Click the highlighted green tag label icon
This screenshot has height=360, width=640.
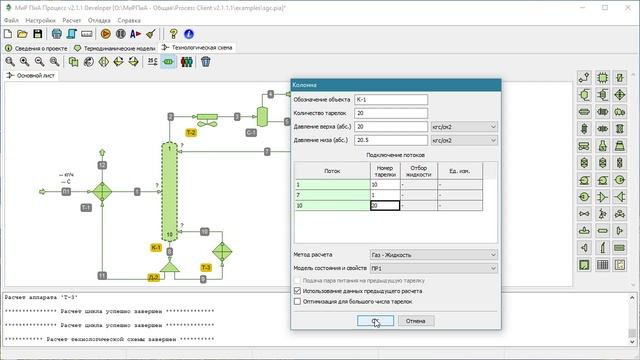pyautogui.click(x=168, y=62)
